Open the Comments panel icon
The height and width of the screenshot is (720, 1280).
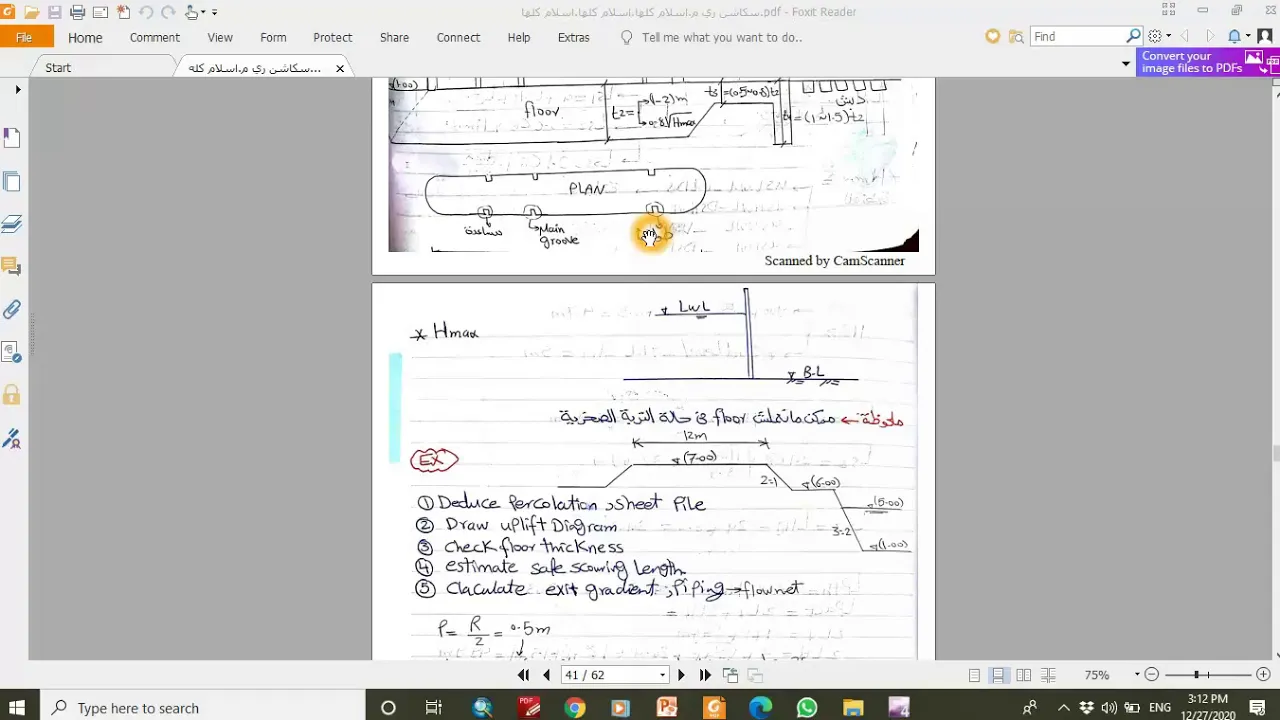pyautogui.click(x=12, y=266)
